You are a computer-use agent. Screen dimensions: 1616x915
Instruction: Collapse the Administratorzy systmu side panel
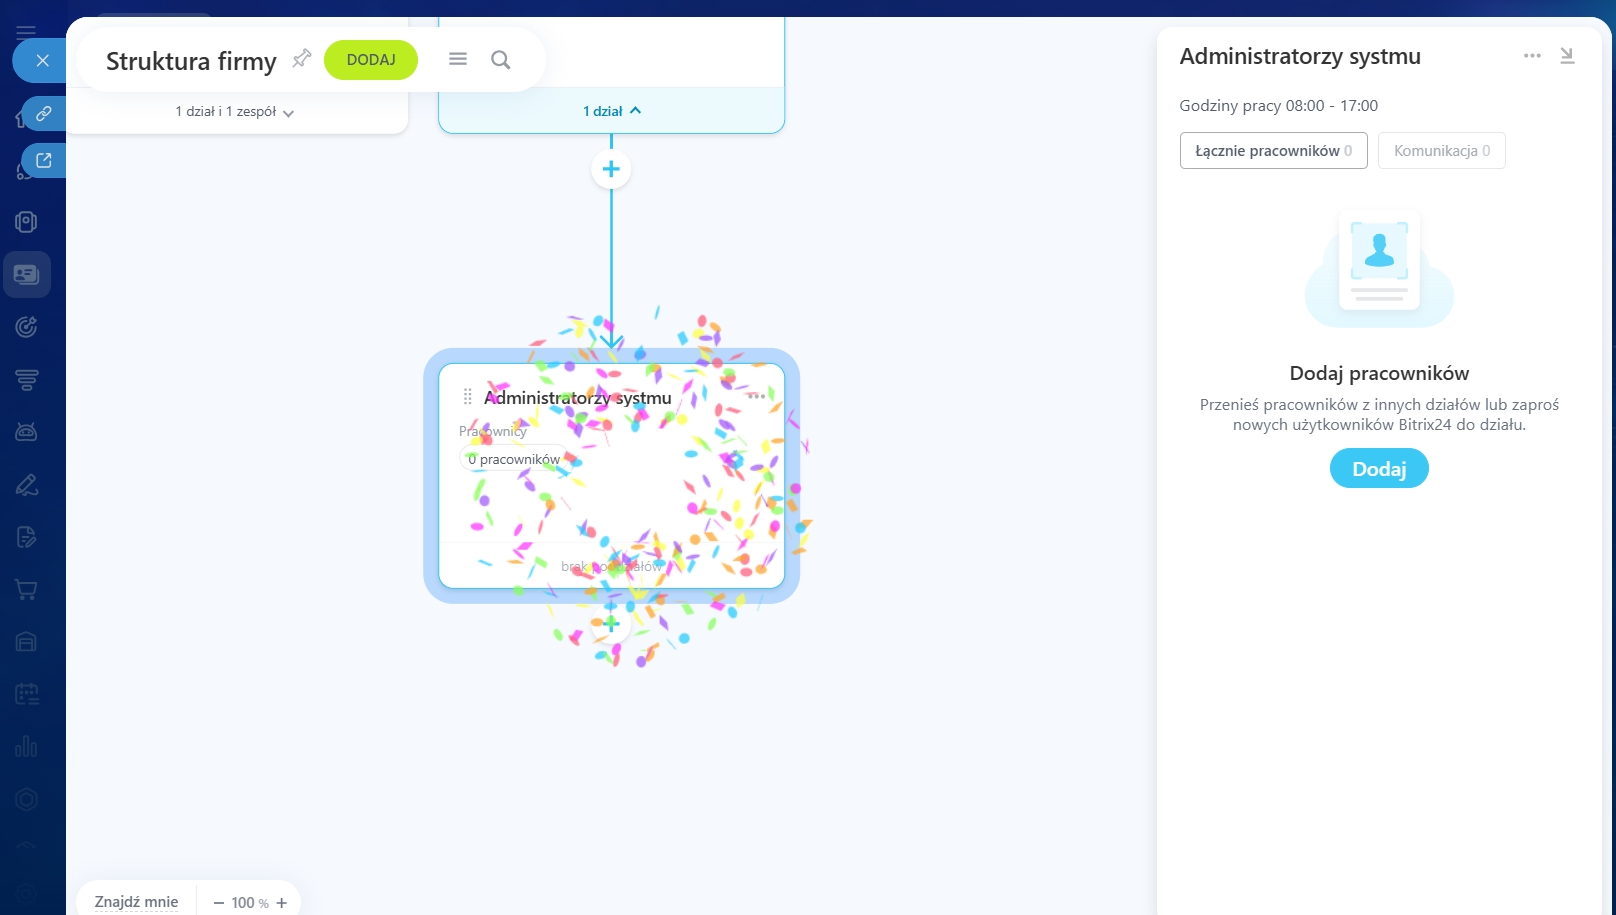(1567, 56)
